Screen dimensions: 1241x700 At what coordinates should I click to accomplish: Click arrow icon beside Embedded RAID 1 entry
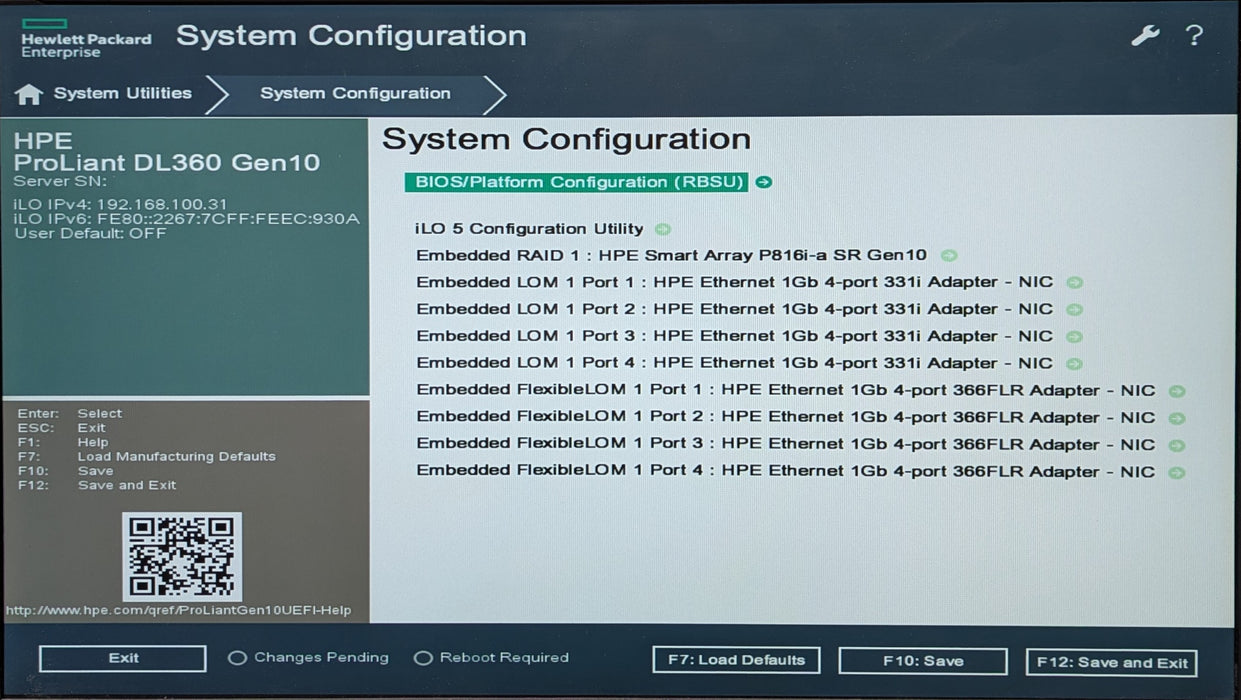coord(949,256)
